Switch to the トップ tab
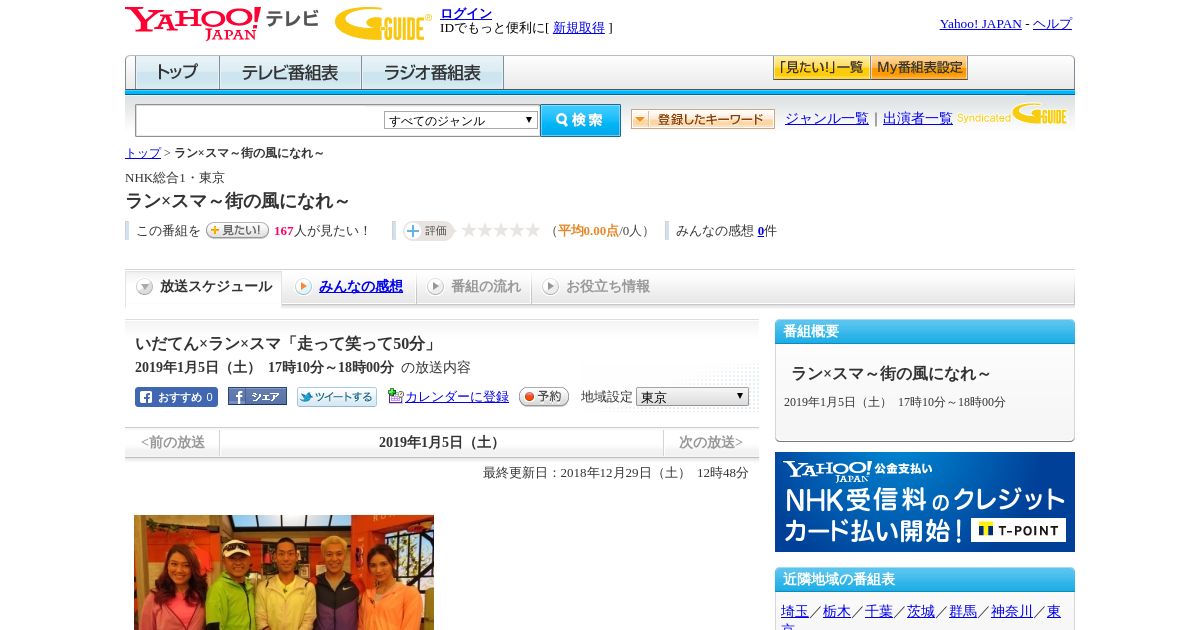 coord(177,73)
